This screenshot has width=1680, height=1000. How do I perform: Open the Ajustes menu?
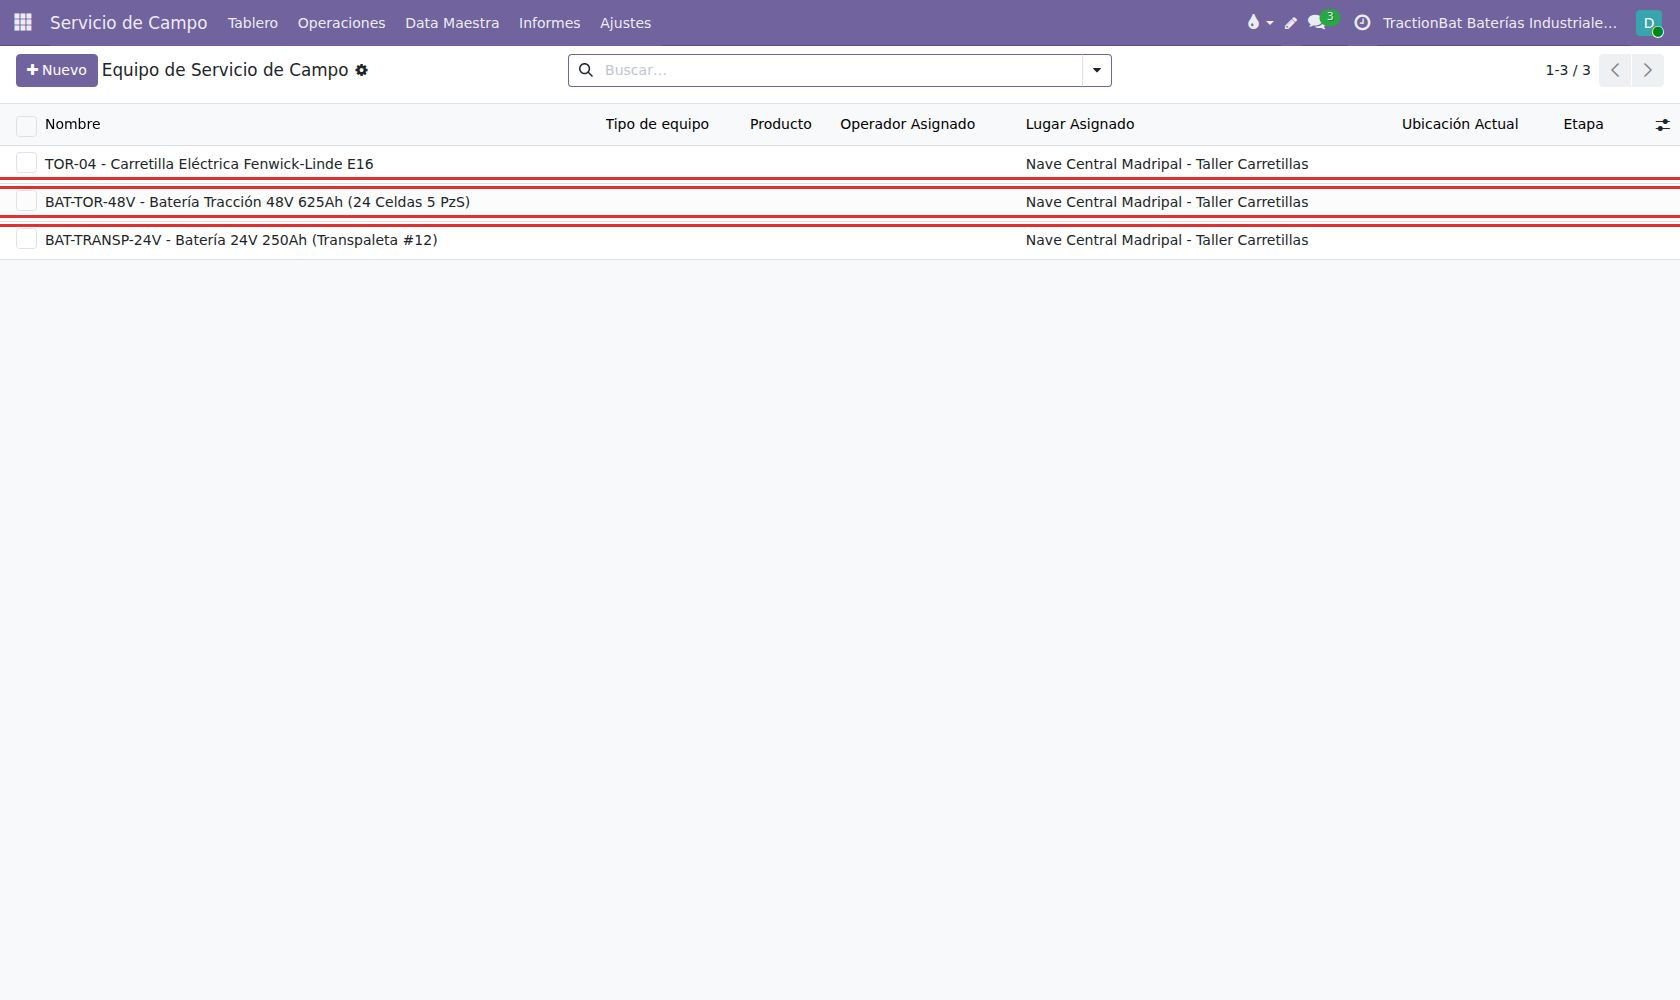pos(625,22)
